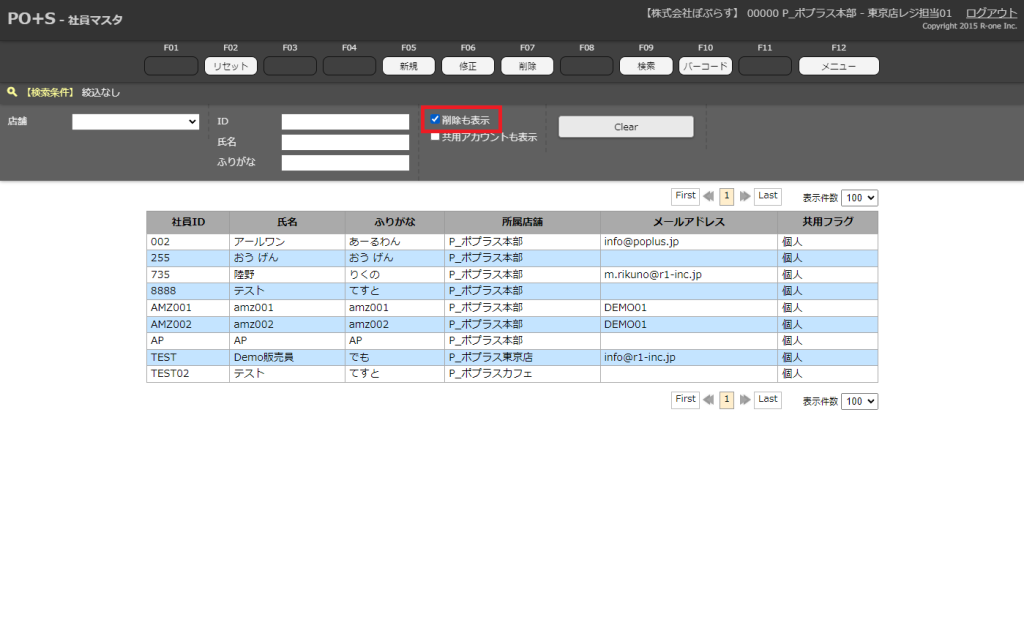
Task: Click the bottom pagination previous arrow
Action: [709, 400]
